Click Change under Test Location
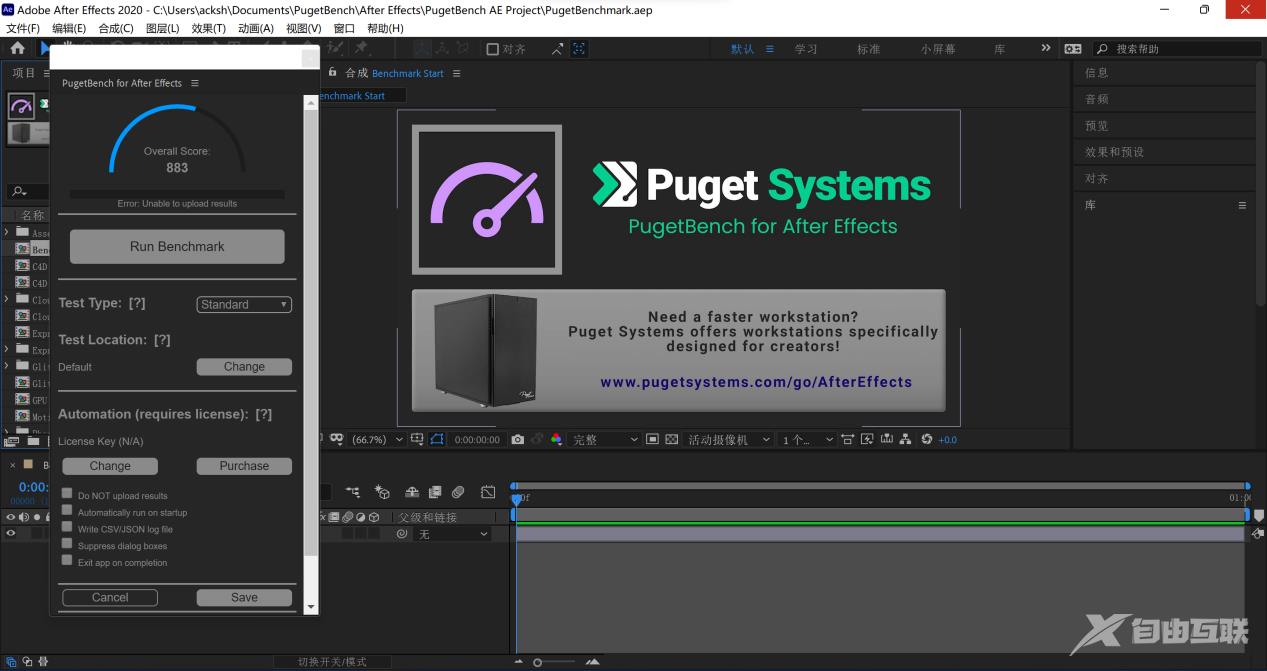This screenshot has width=1267, height=671. [244, 367]
